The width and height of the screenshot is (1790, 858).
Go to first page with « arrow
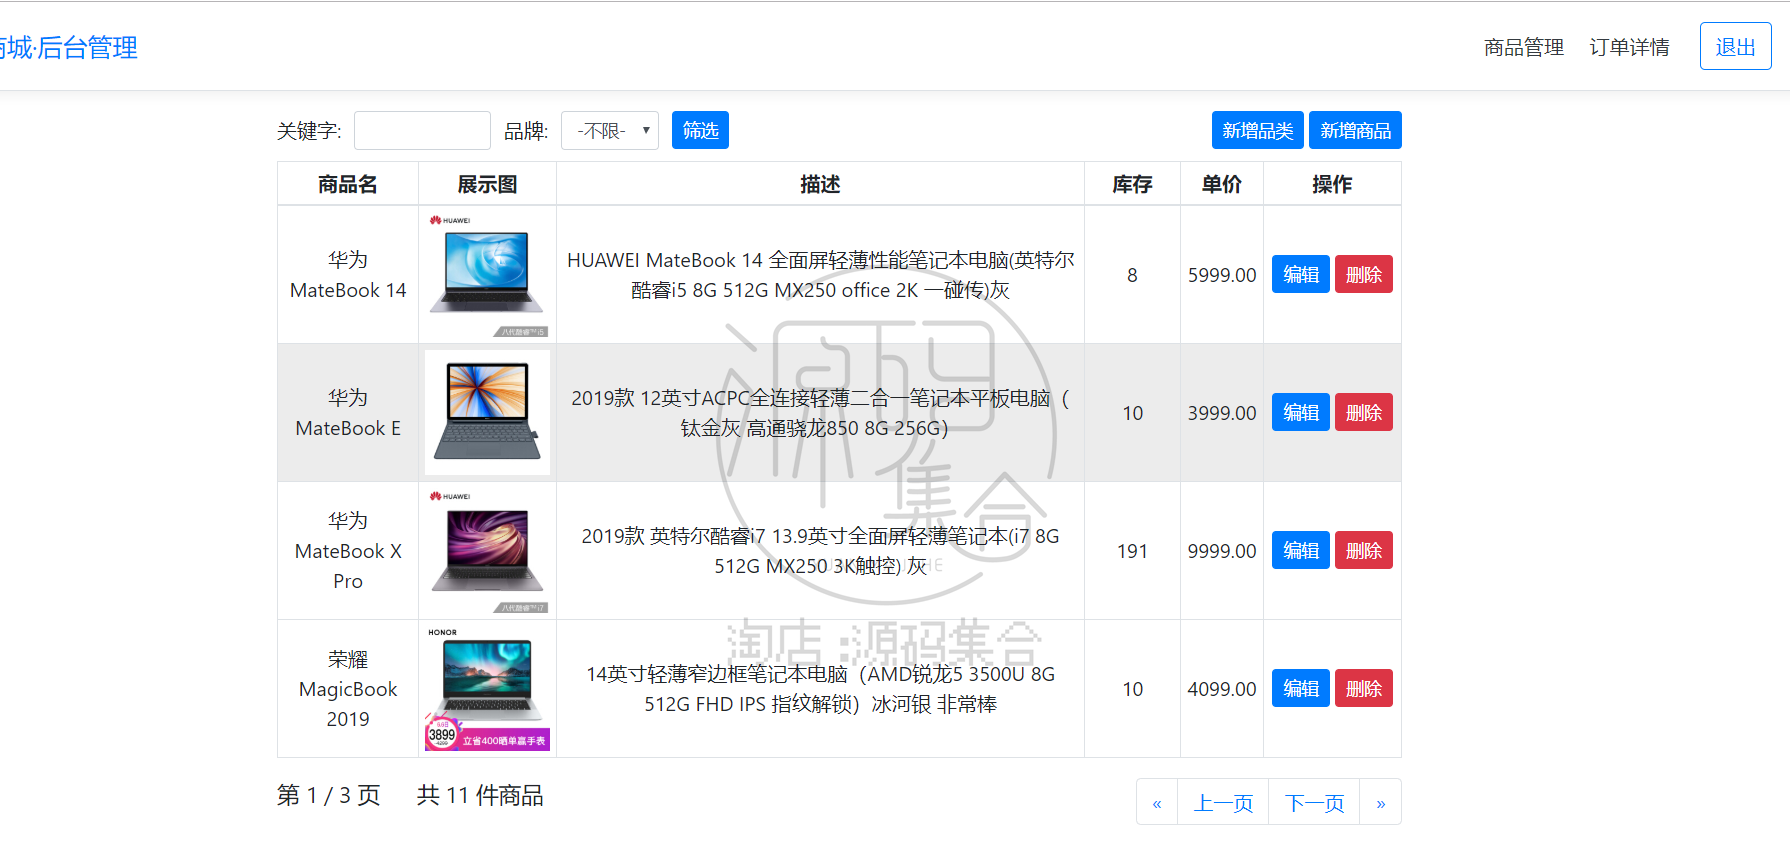(1157, 802)
